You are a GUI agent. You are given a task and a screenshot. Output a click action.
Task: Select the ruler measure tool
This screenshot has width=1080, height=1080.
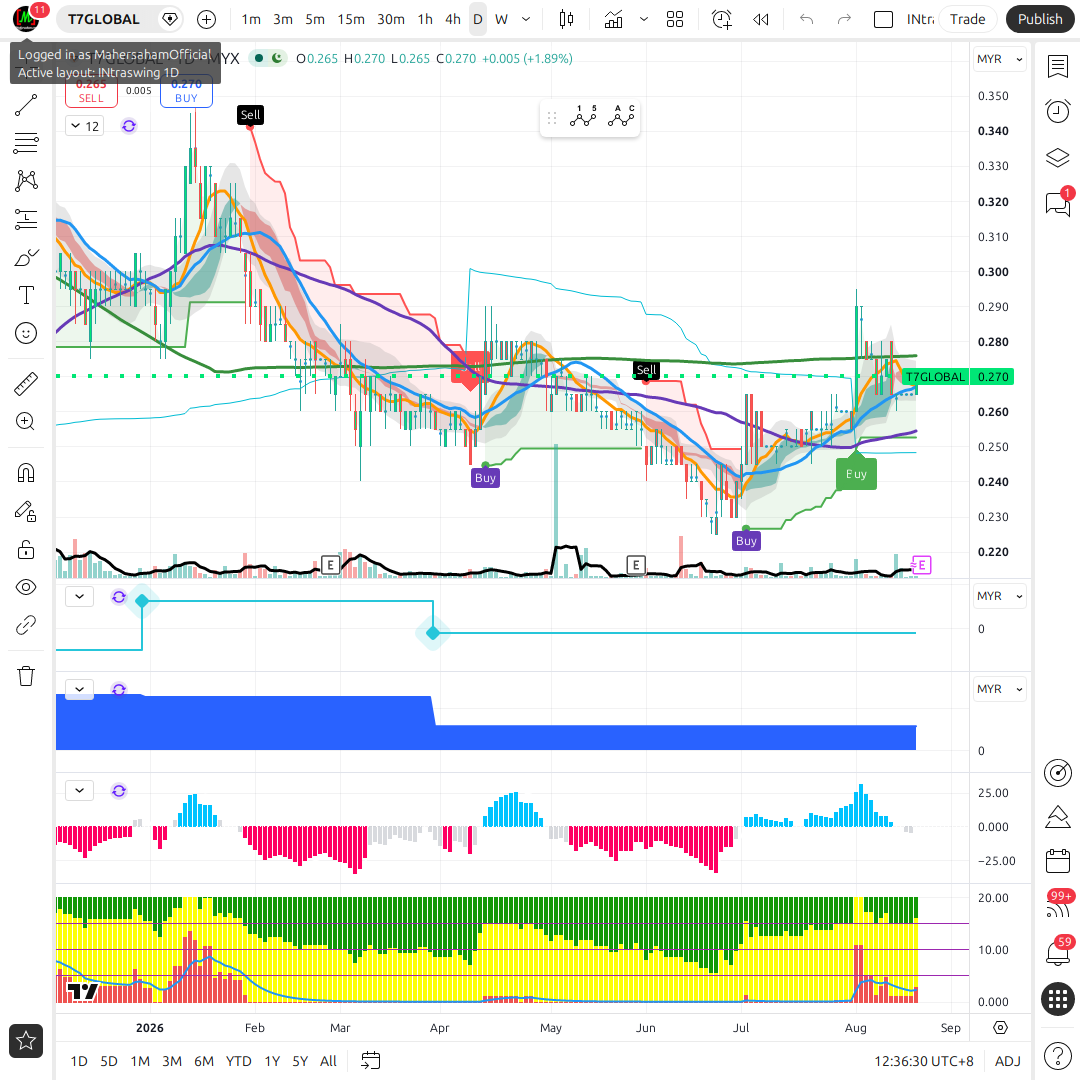(26, 384)
